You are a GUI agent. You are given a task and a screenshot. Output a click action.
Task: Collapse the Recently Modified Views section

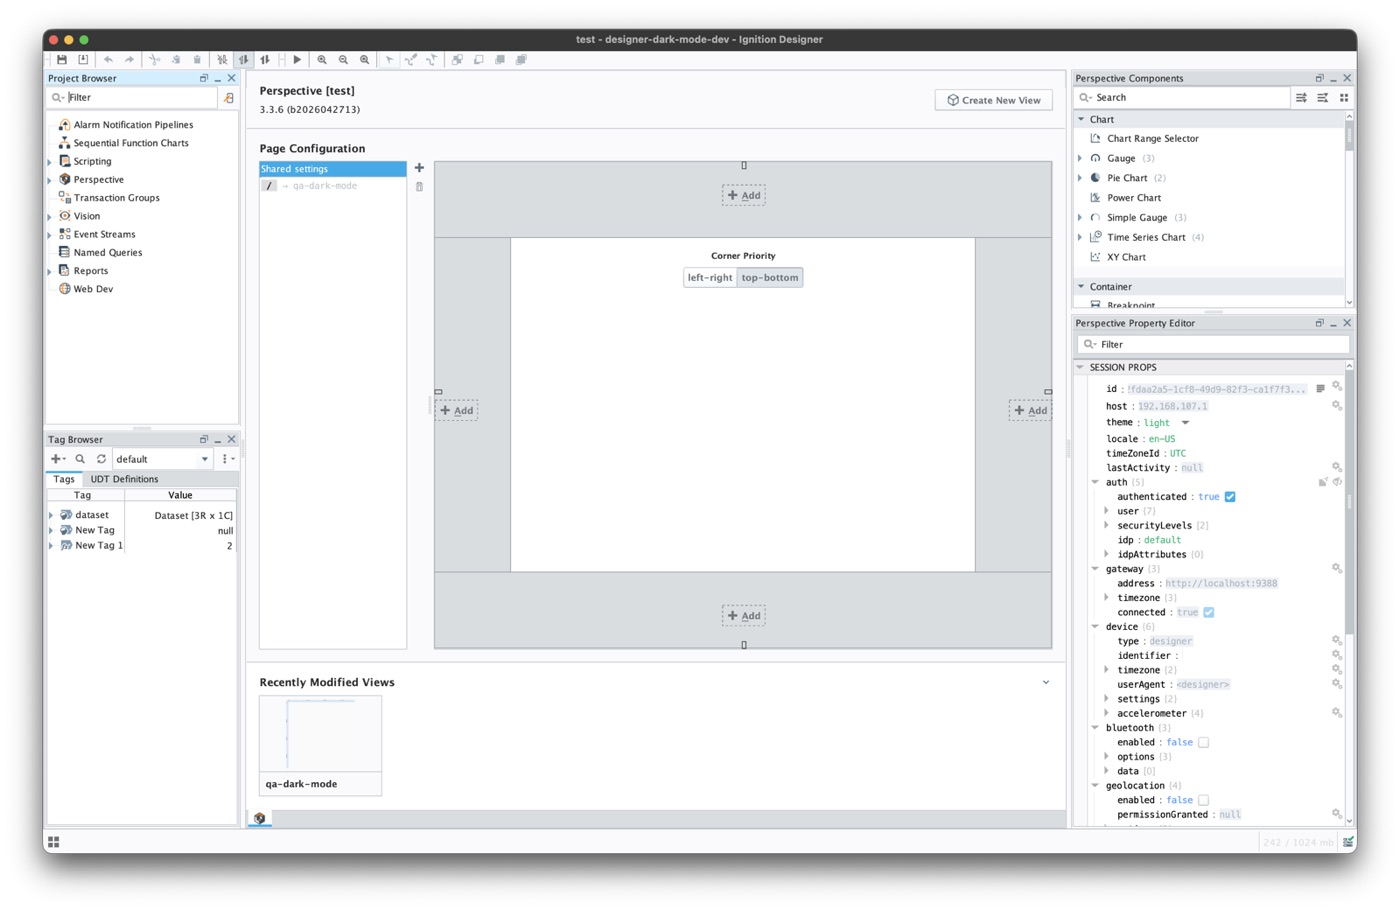(1046, 683)
